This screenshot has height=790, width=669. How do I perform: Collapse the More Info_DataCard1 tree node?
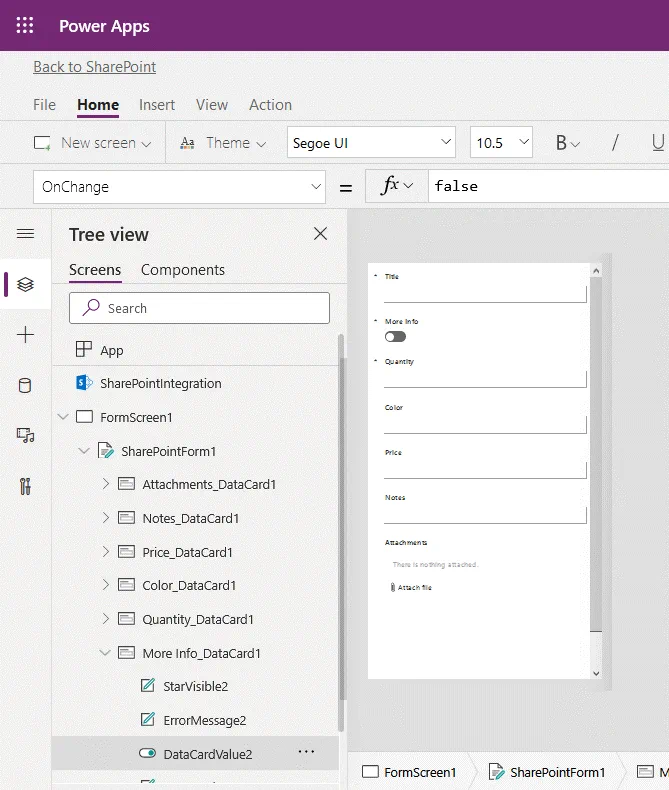106,653
